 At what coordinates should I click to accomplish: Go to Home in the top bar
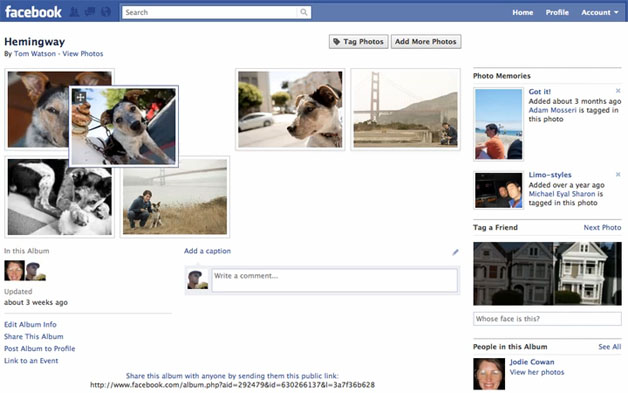click(523, 12)
